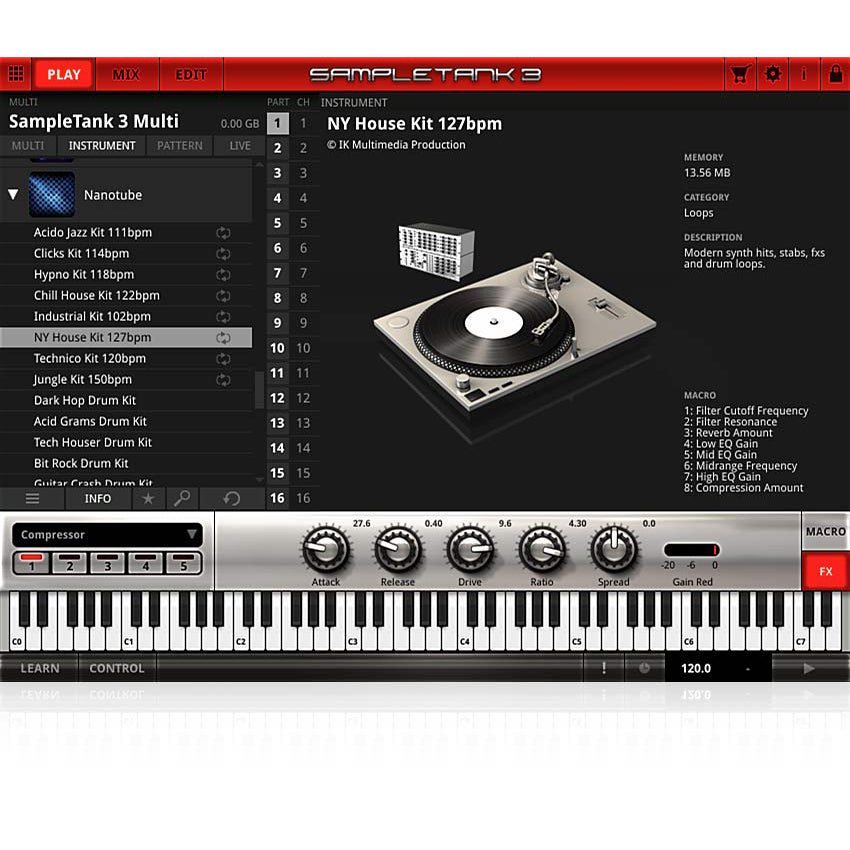Click the grid icon at top left
This screenshot has height=850, width=850.
pyautogui.click(x=16, y=73)
